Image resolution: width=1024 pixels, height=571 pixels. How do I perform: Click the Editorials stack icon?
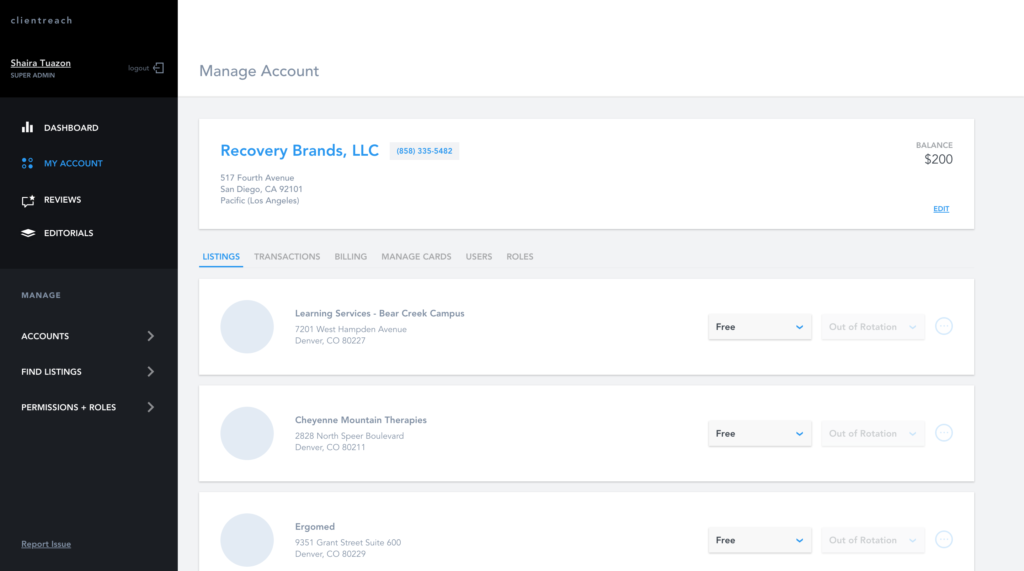tap(28, 233)
